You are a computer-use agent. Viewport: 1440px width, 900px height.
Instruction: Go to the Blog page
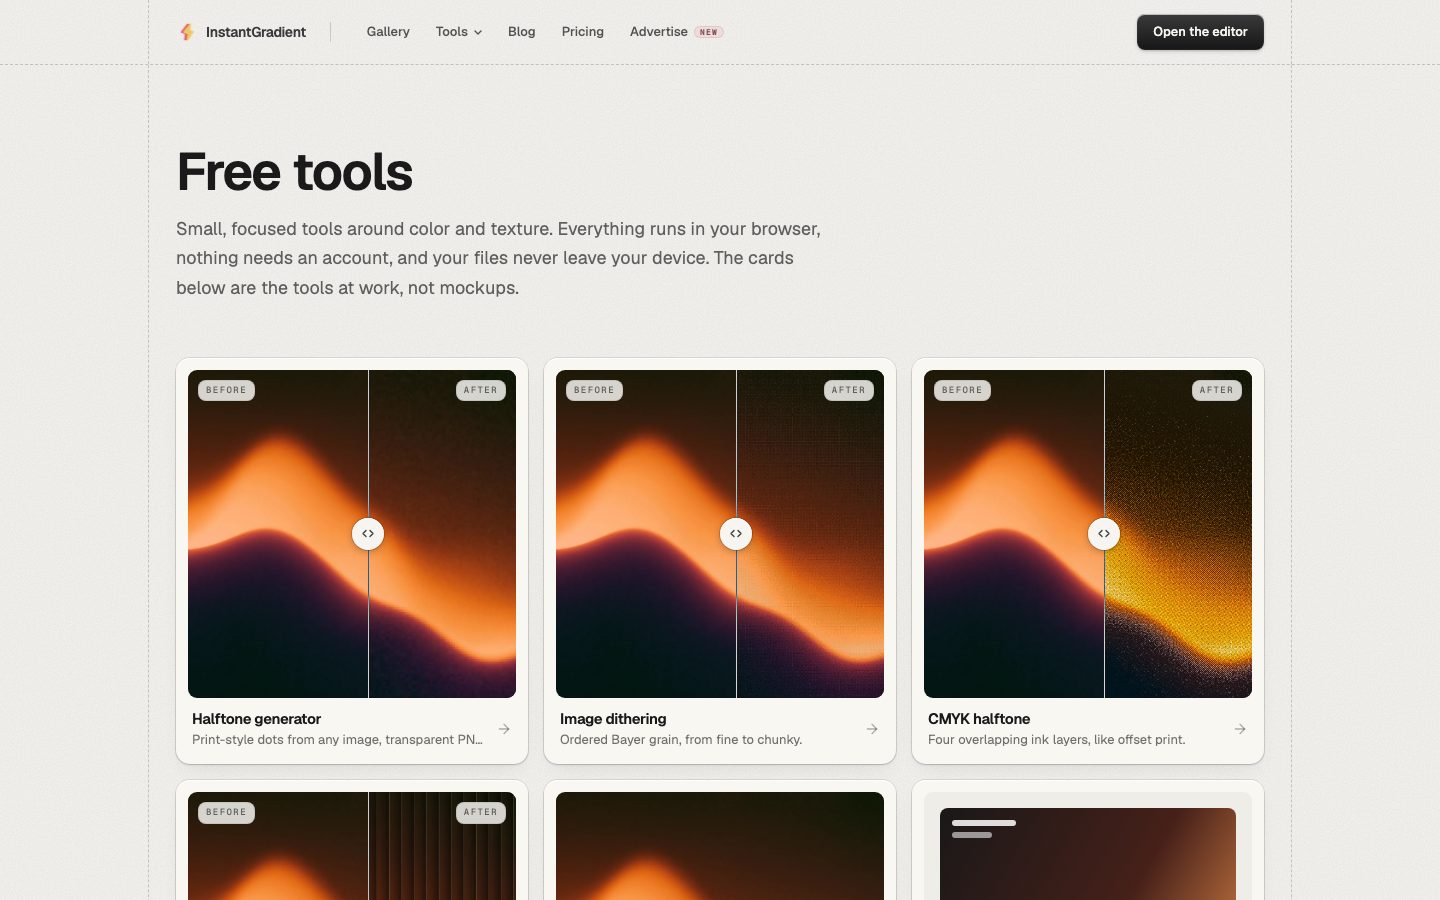coord(521,32)
